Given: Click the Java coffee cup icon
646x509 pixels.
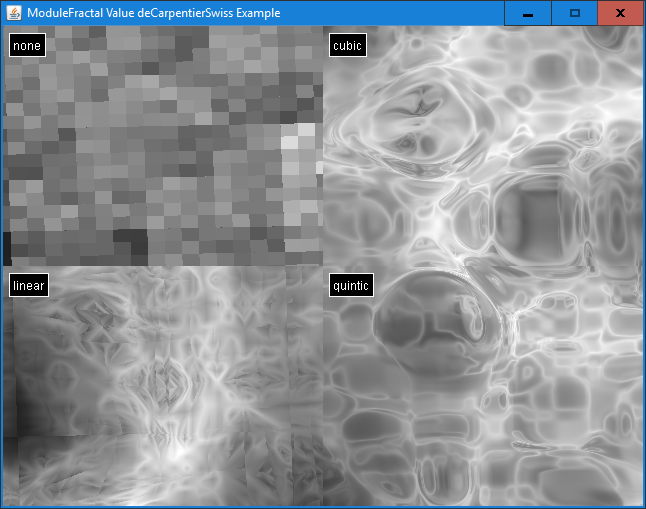Looking at the screenshot, I should click(x=13, y=13).
